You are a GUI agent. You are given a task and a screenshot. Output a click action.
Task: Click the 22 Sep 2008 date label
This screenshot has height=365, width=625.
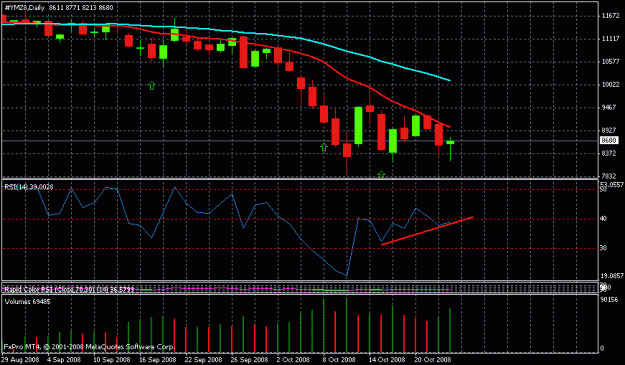203,359
